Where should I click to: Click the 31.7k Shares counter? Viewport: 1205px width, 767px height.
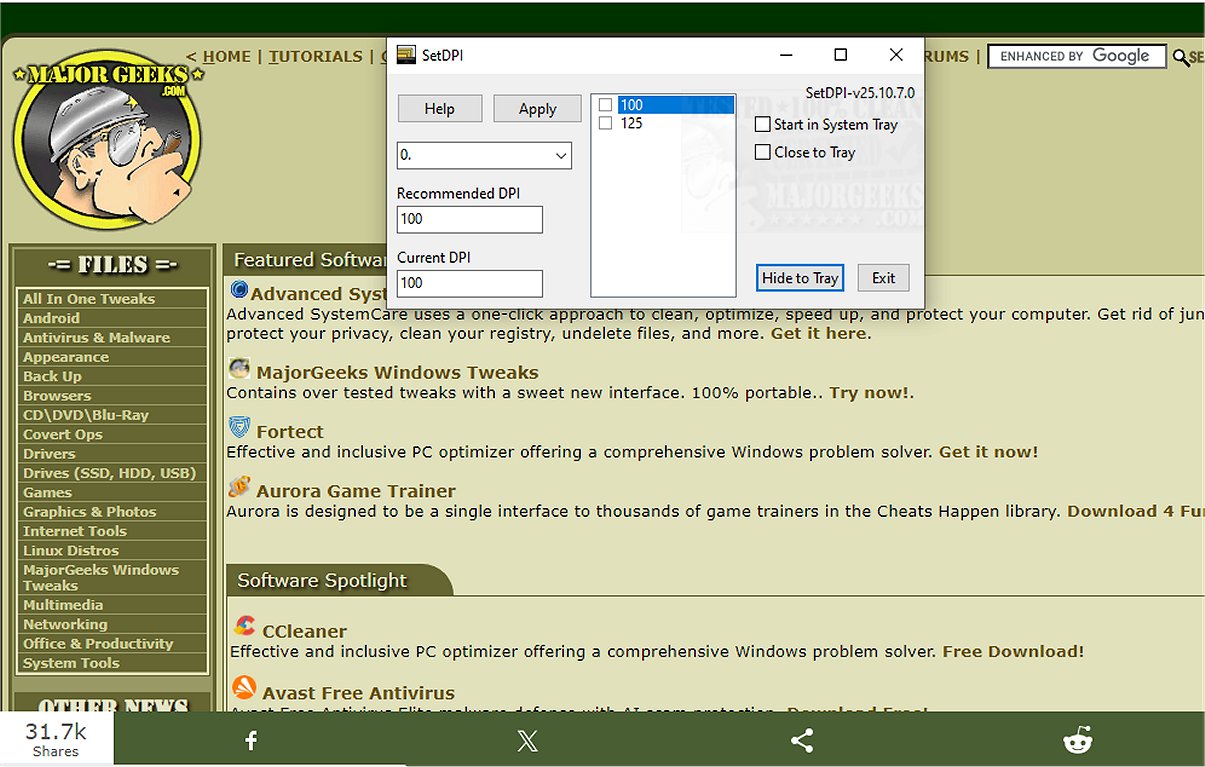[56, 739]
